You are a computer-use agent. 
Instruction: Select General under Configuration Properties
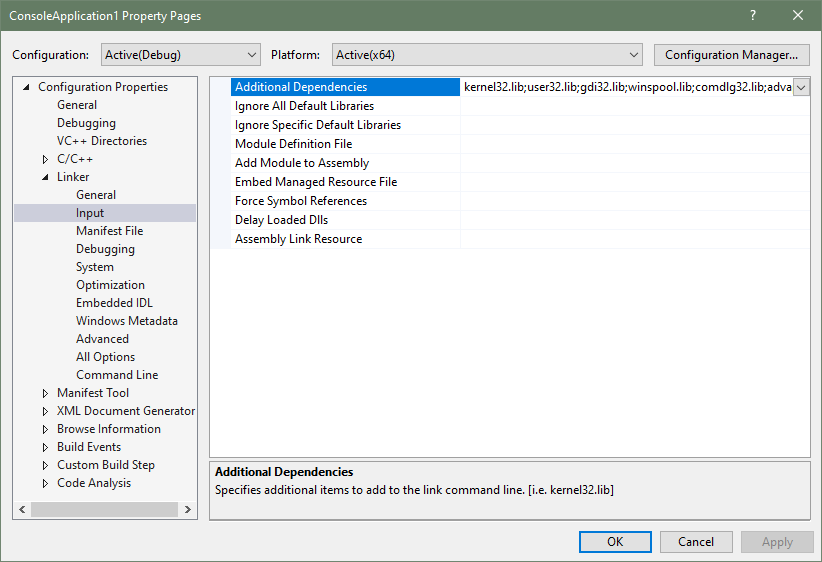click(77, 105)
